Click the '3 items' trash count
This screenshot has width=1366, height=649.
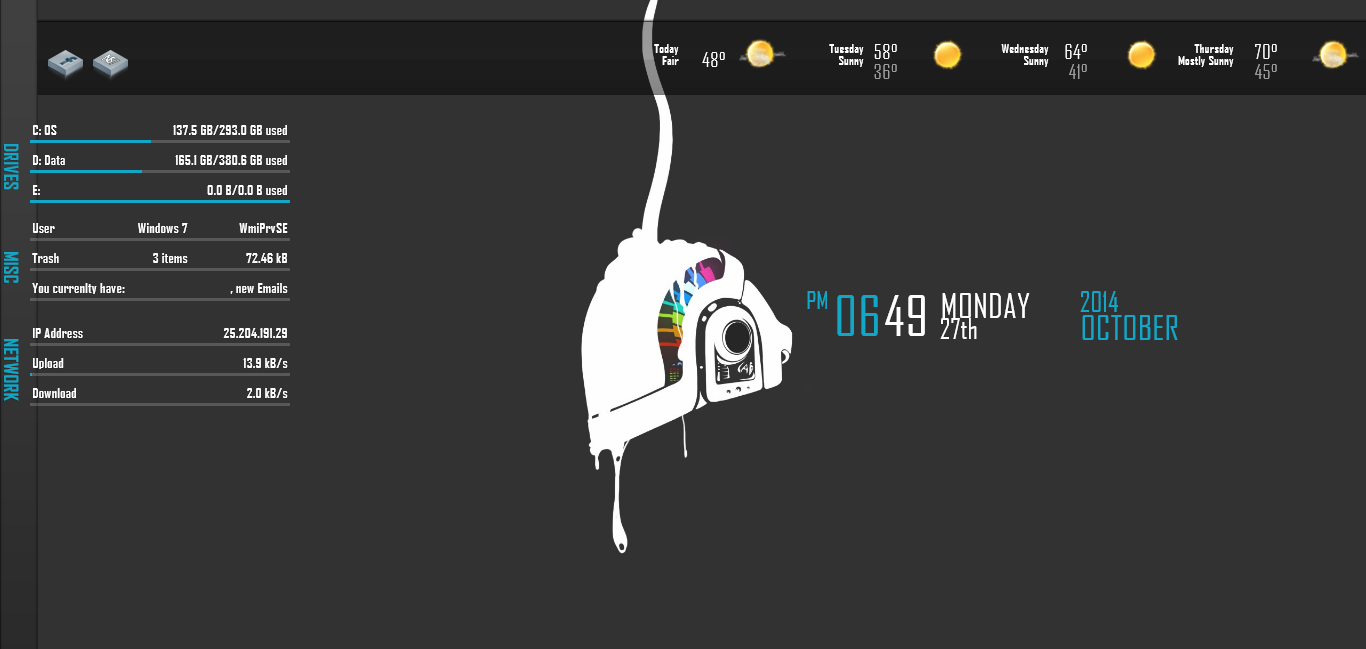[170, 258]
